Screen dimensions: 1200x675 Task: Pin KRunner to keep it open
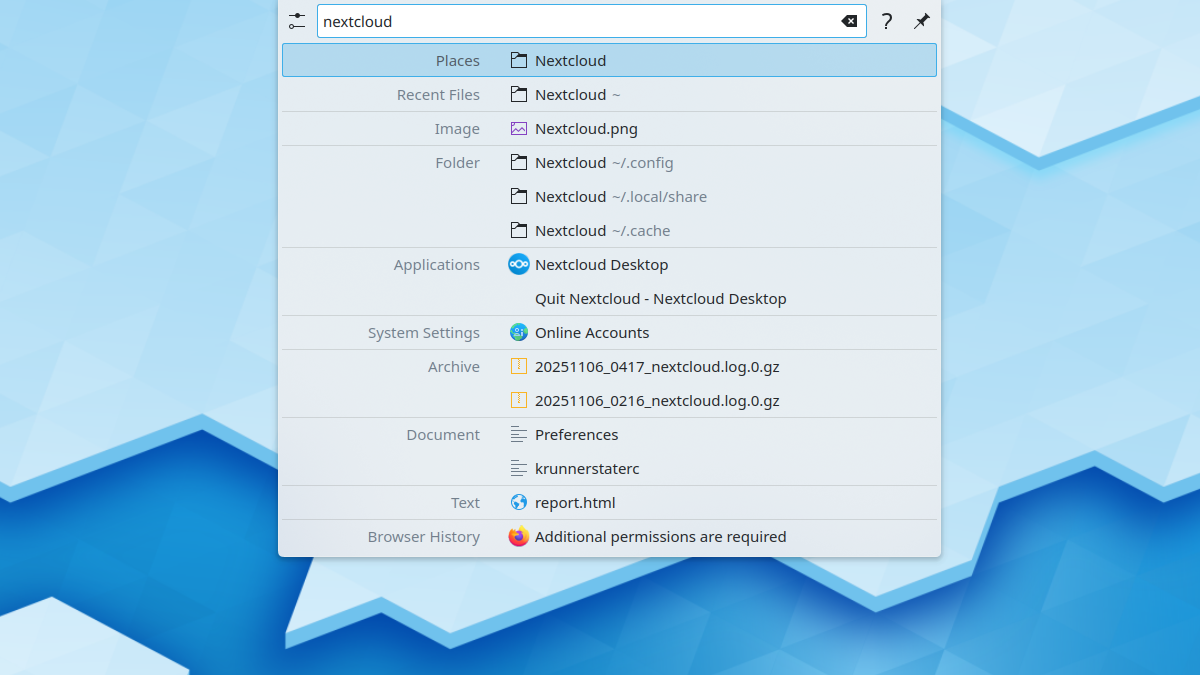921,20
